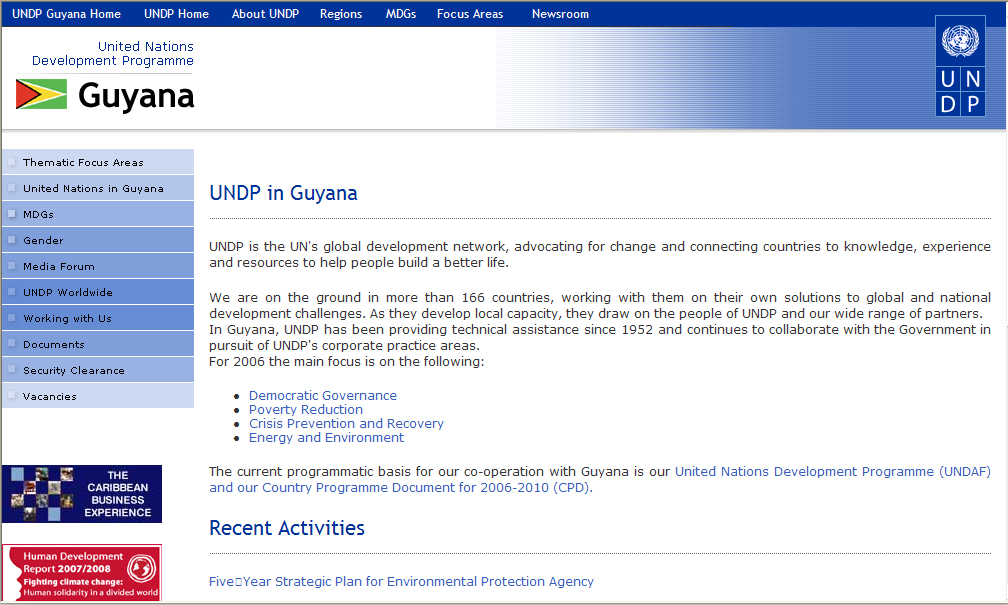Click the Guyana flag icon

pyautogui.click(x=41, y=95)
